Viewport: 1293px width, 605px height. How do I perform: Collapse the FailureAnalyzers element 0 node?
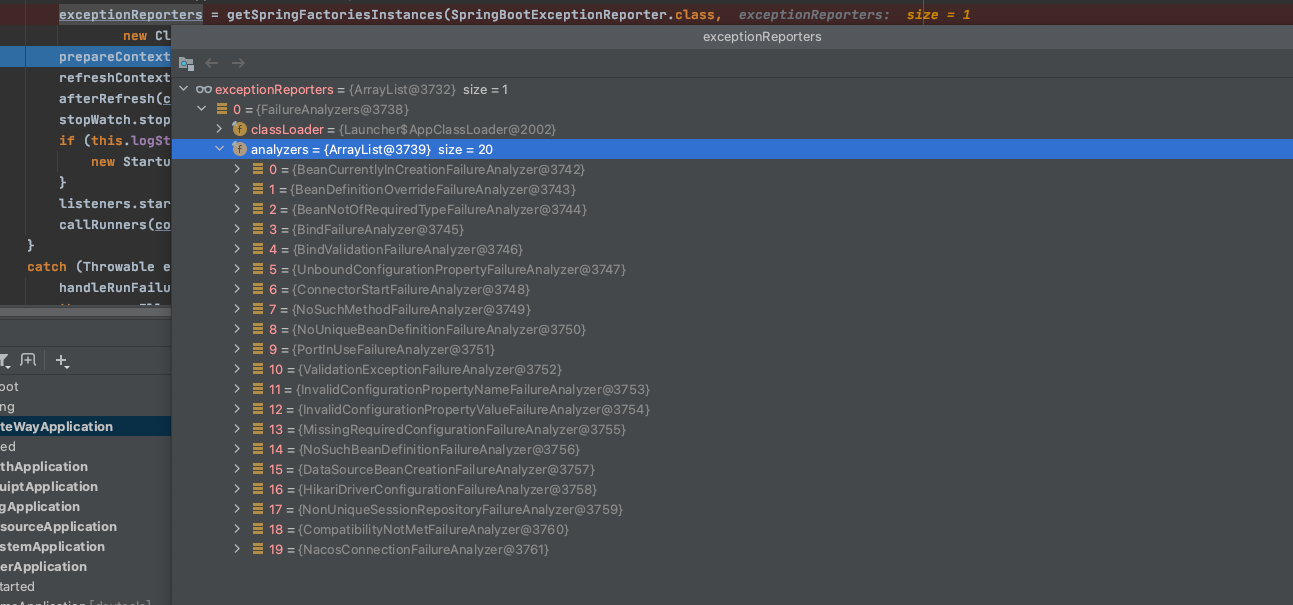[x=201, y=109]
